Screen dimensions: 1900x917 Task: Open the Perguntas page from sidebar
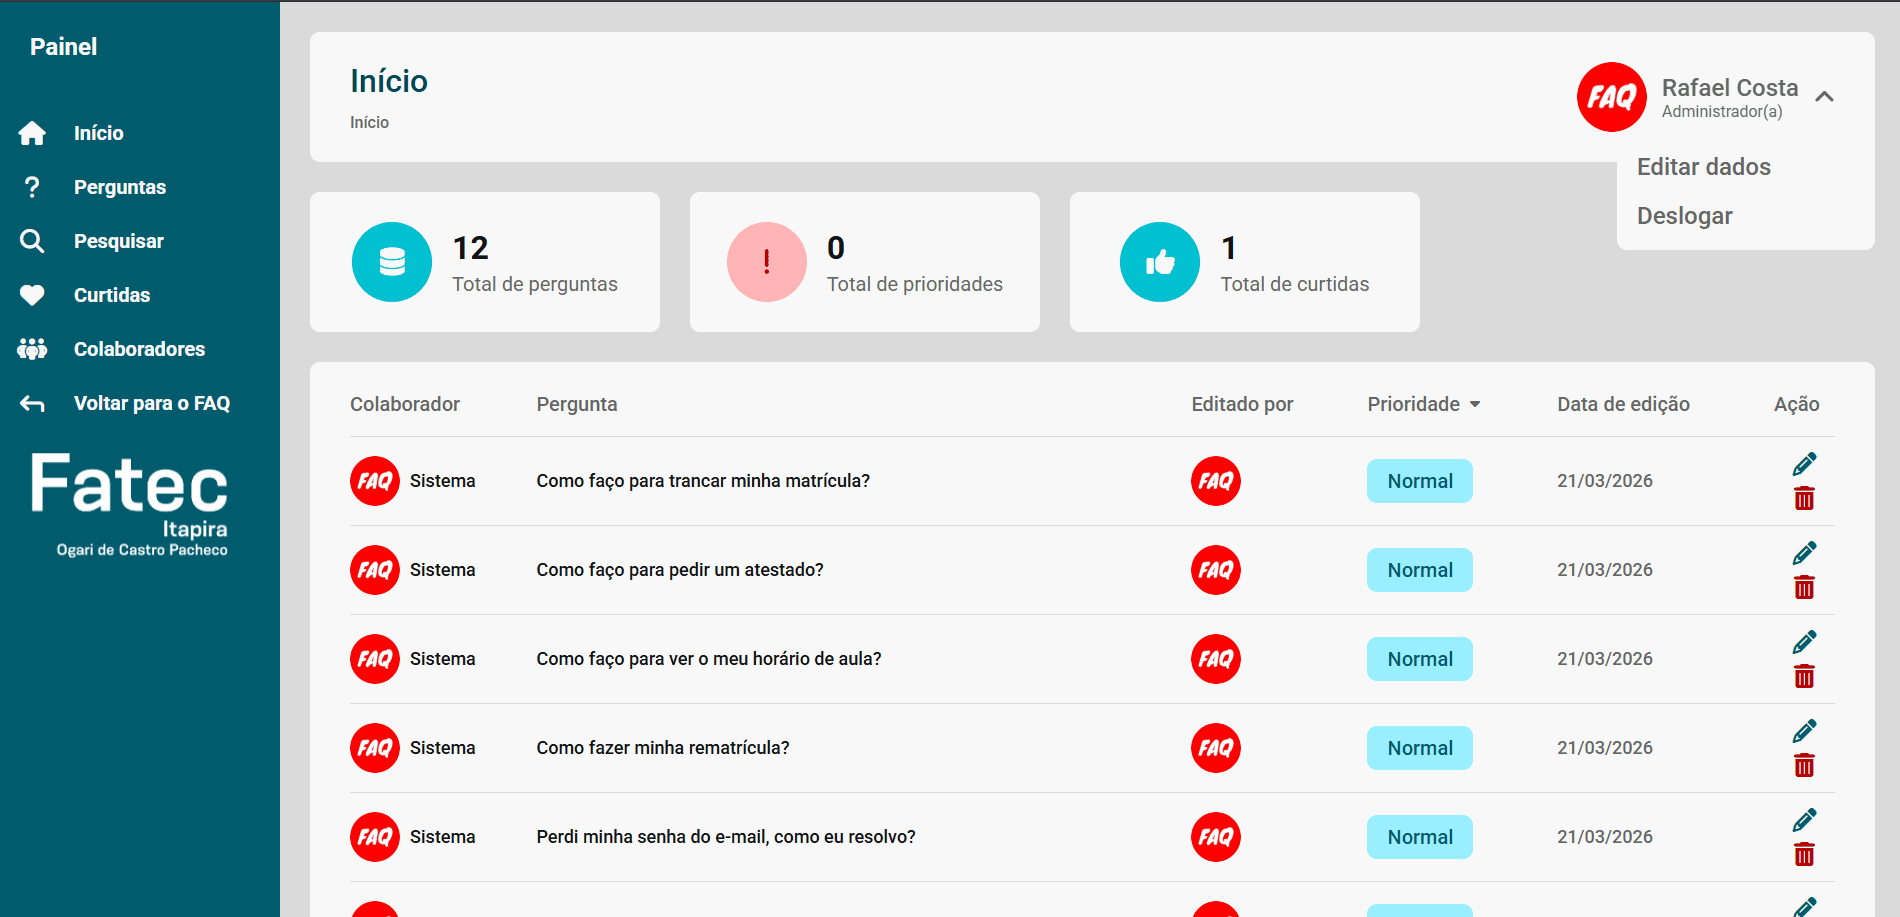pyautogui.click(x=119, y=187)
